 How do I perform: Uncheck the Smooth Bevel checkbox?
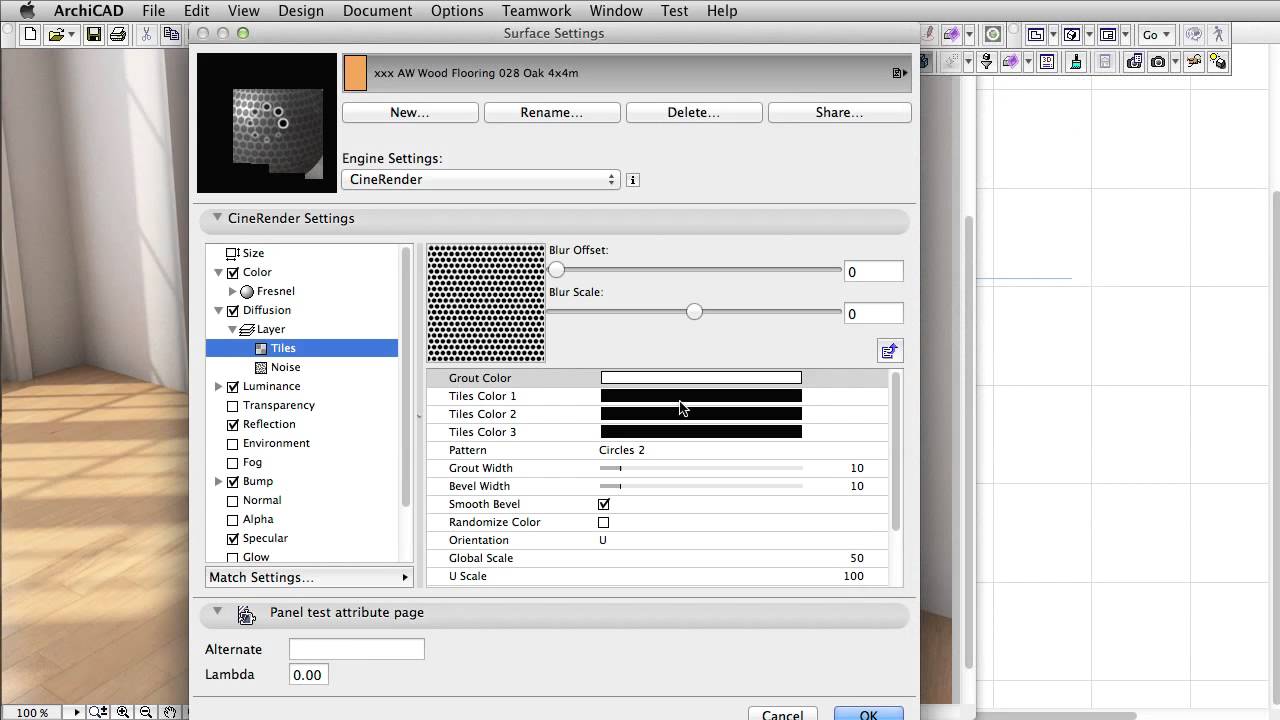[603, 504]
